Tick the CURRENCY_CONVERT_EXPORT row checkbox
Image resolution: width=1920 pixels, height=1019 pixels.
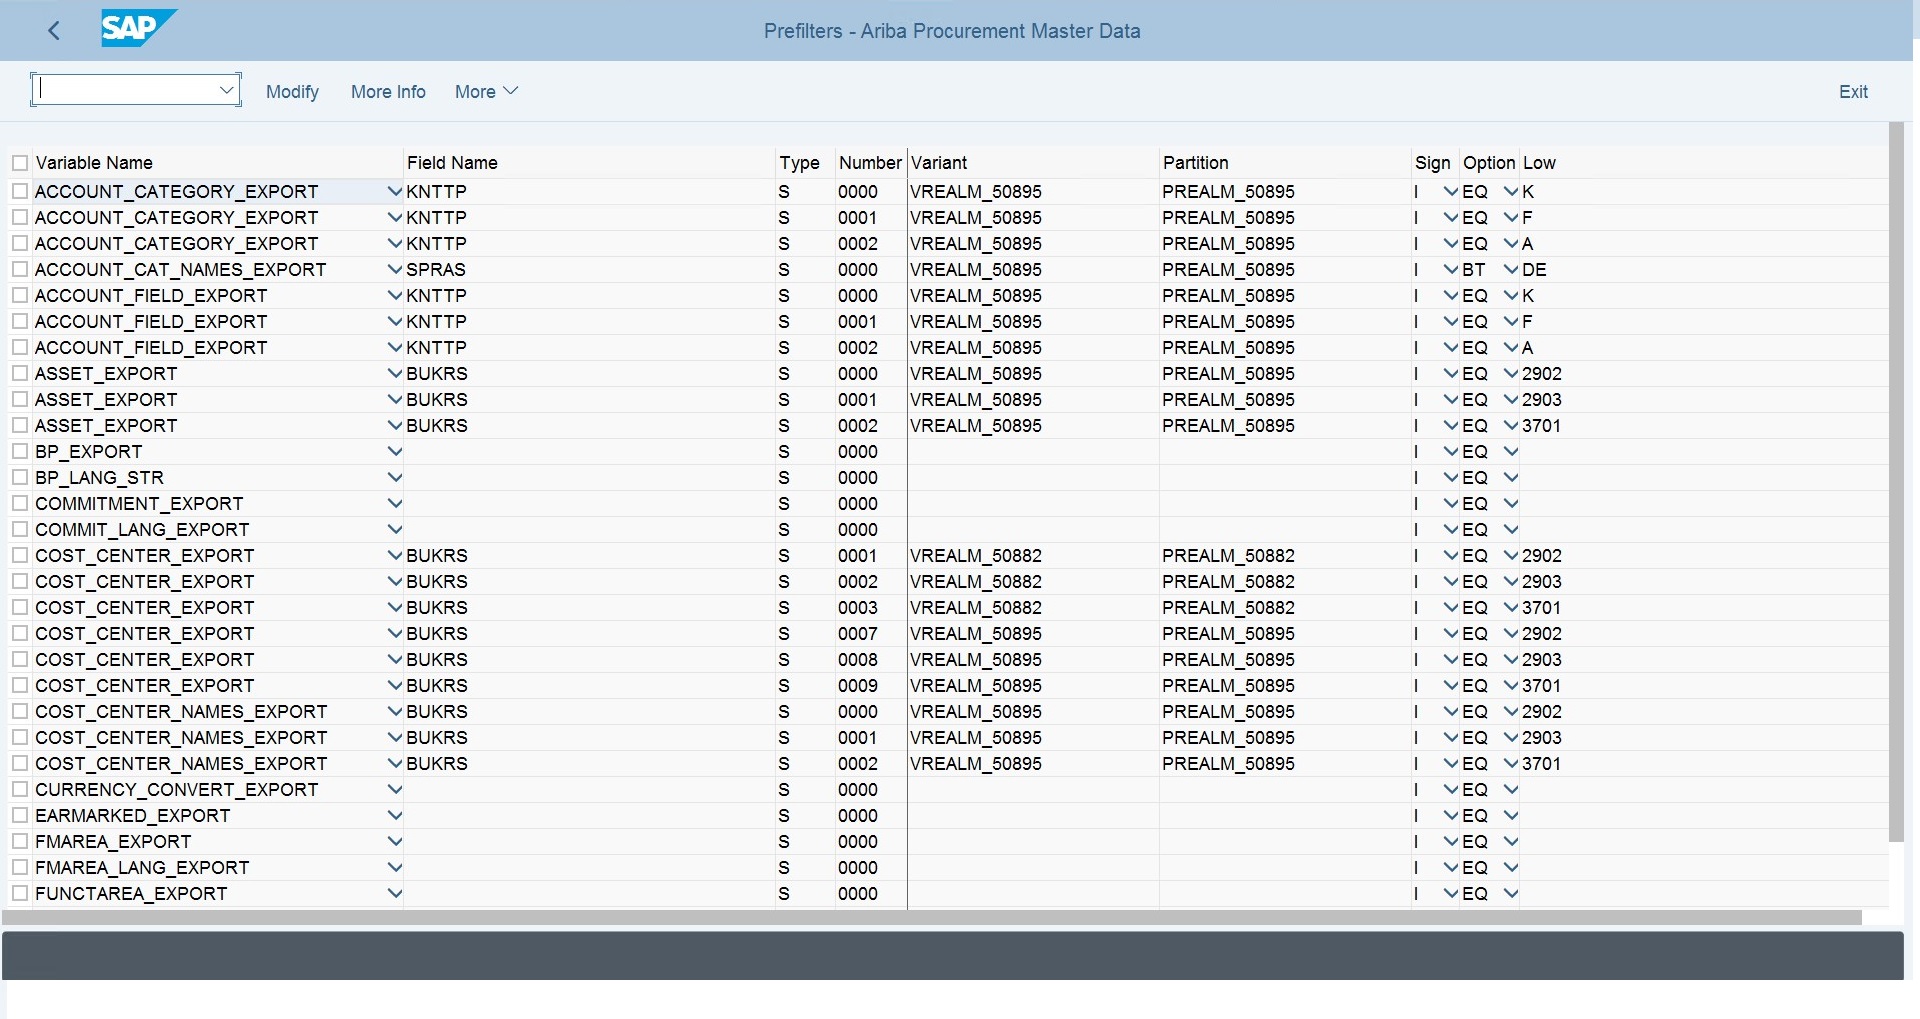20,789
